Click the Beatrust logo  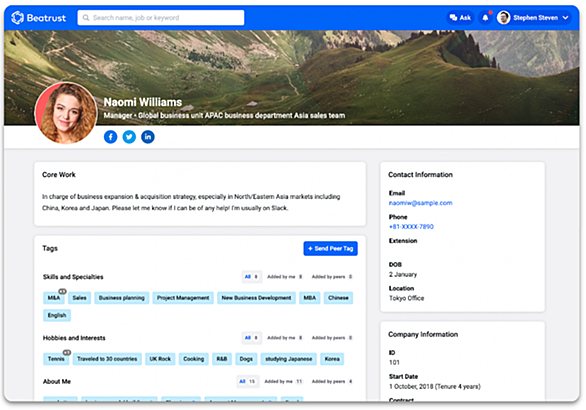pyautogui.click(x=38, y=18)
